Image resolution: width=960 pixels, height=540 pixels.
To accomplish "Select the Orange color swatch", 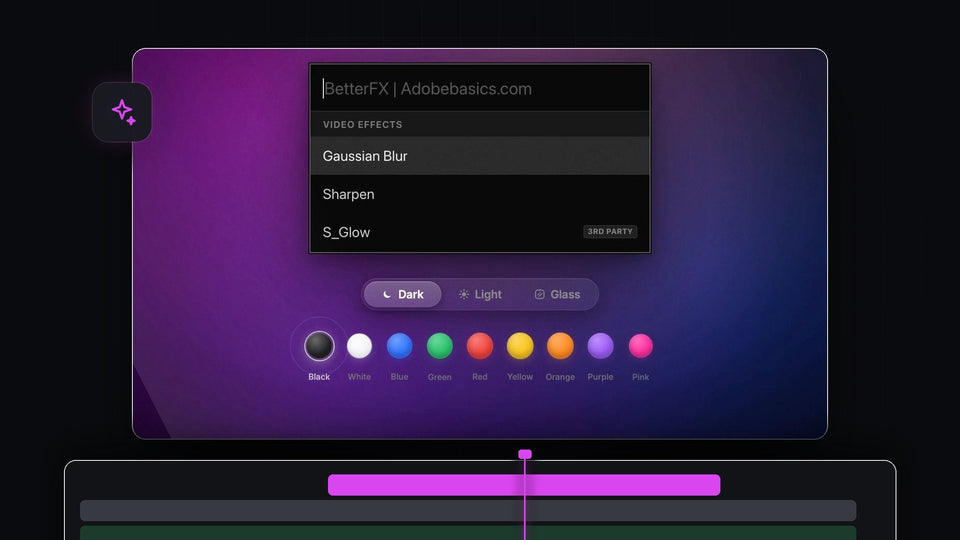I will point(560,346).
